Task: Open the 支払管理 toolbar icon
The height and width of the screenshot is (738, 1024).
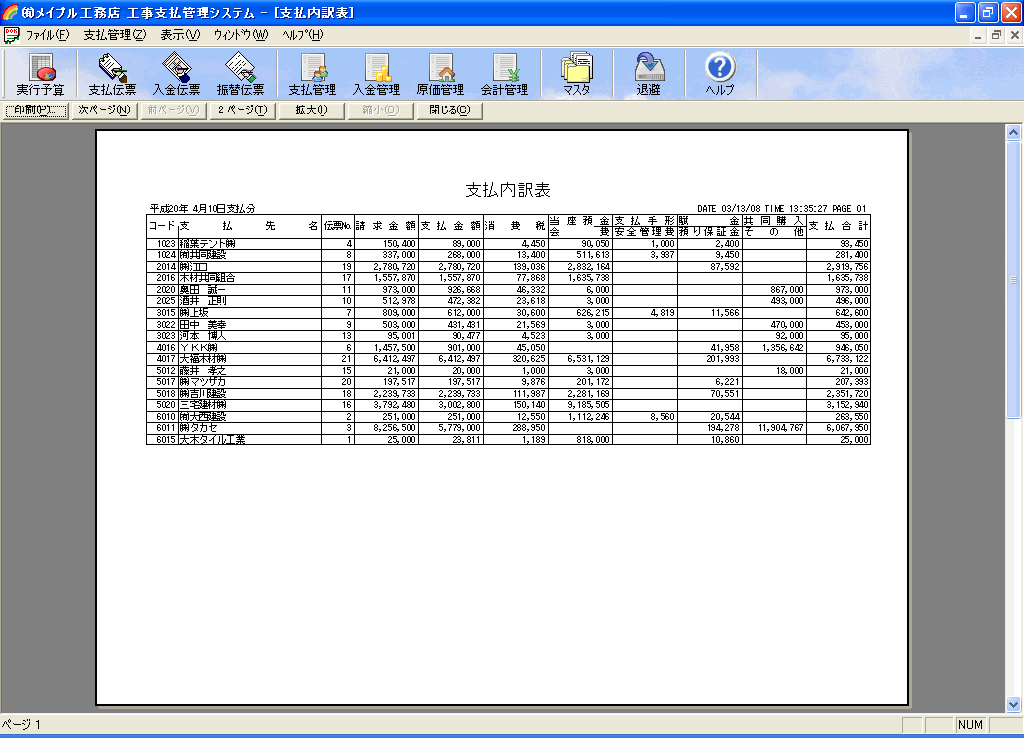Action: (312, 74)
